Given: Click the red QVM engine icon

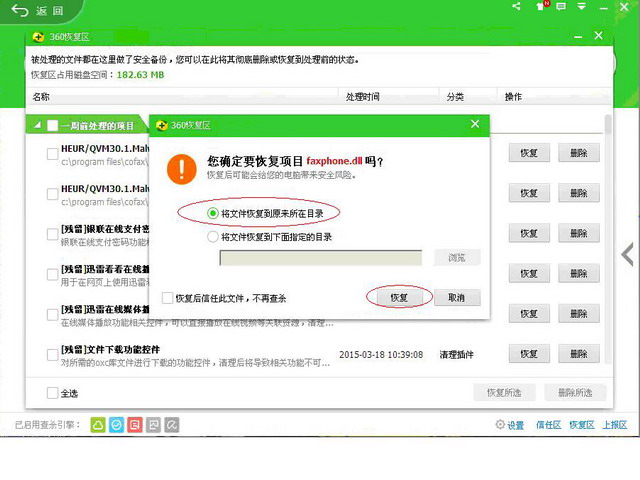Looking at the screenshot, I should (x=135, y=425).
